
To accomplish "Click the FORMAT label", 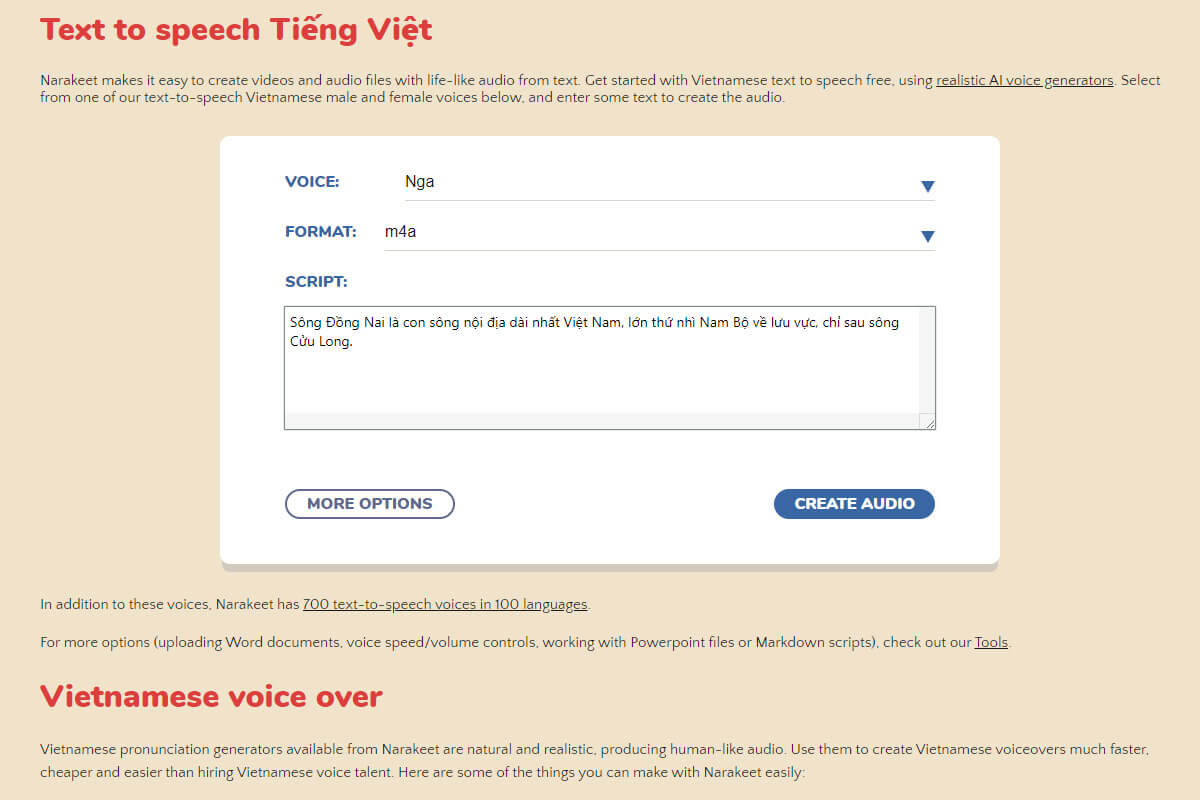I will (321, 232).
